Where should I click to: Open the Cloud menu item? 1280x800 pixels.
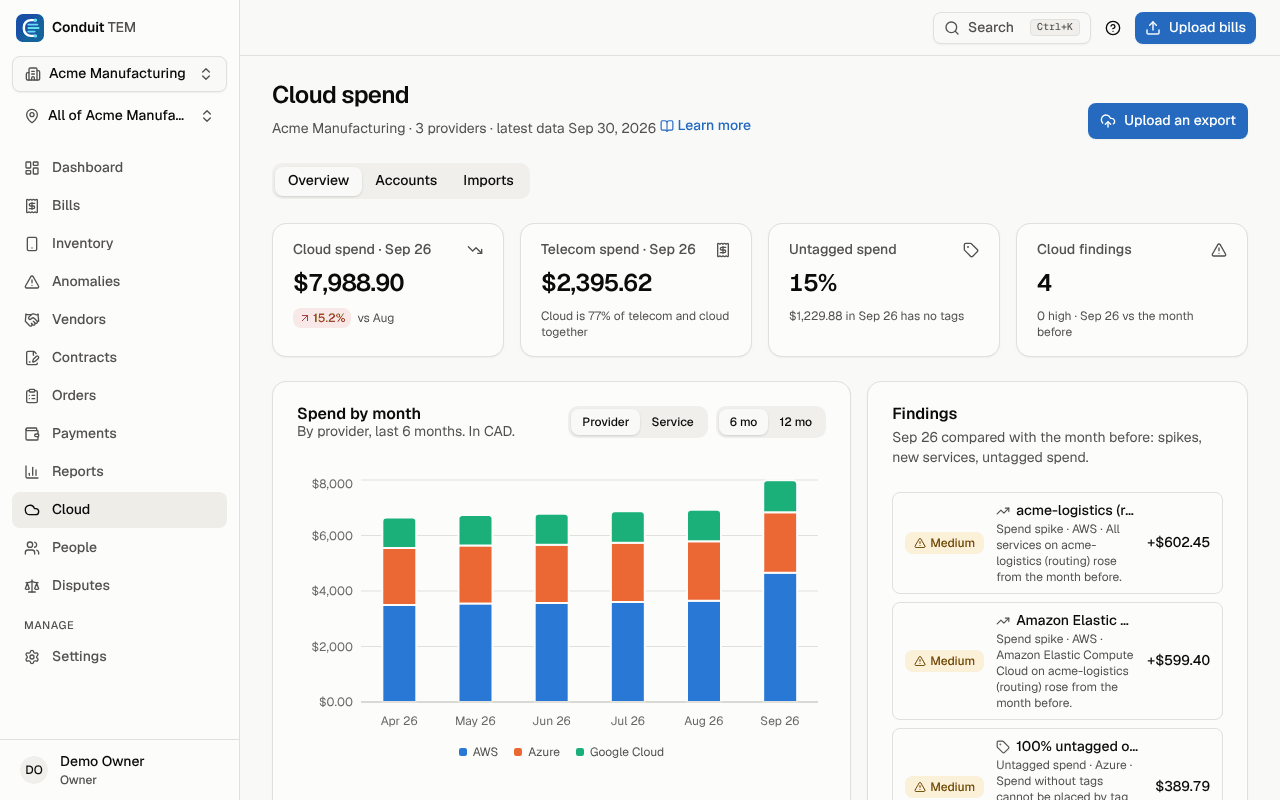120,510
